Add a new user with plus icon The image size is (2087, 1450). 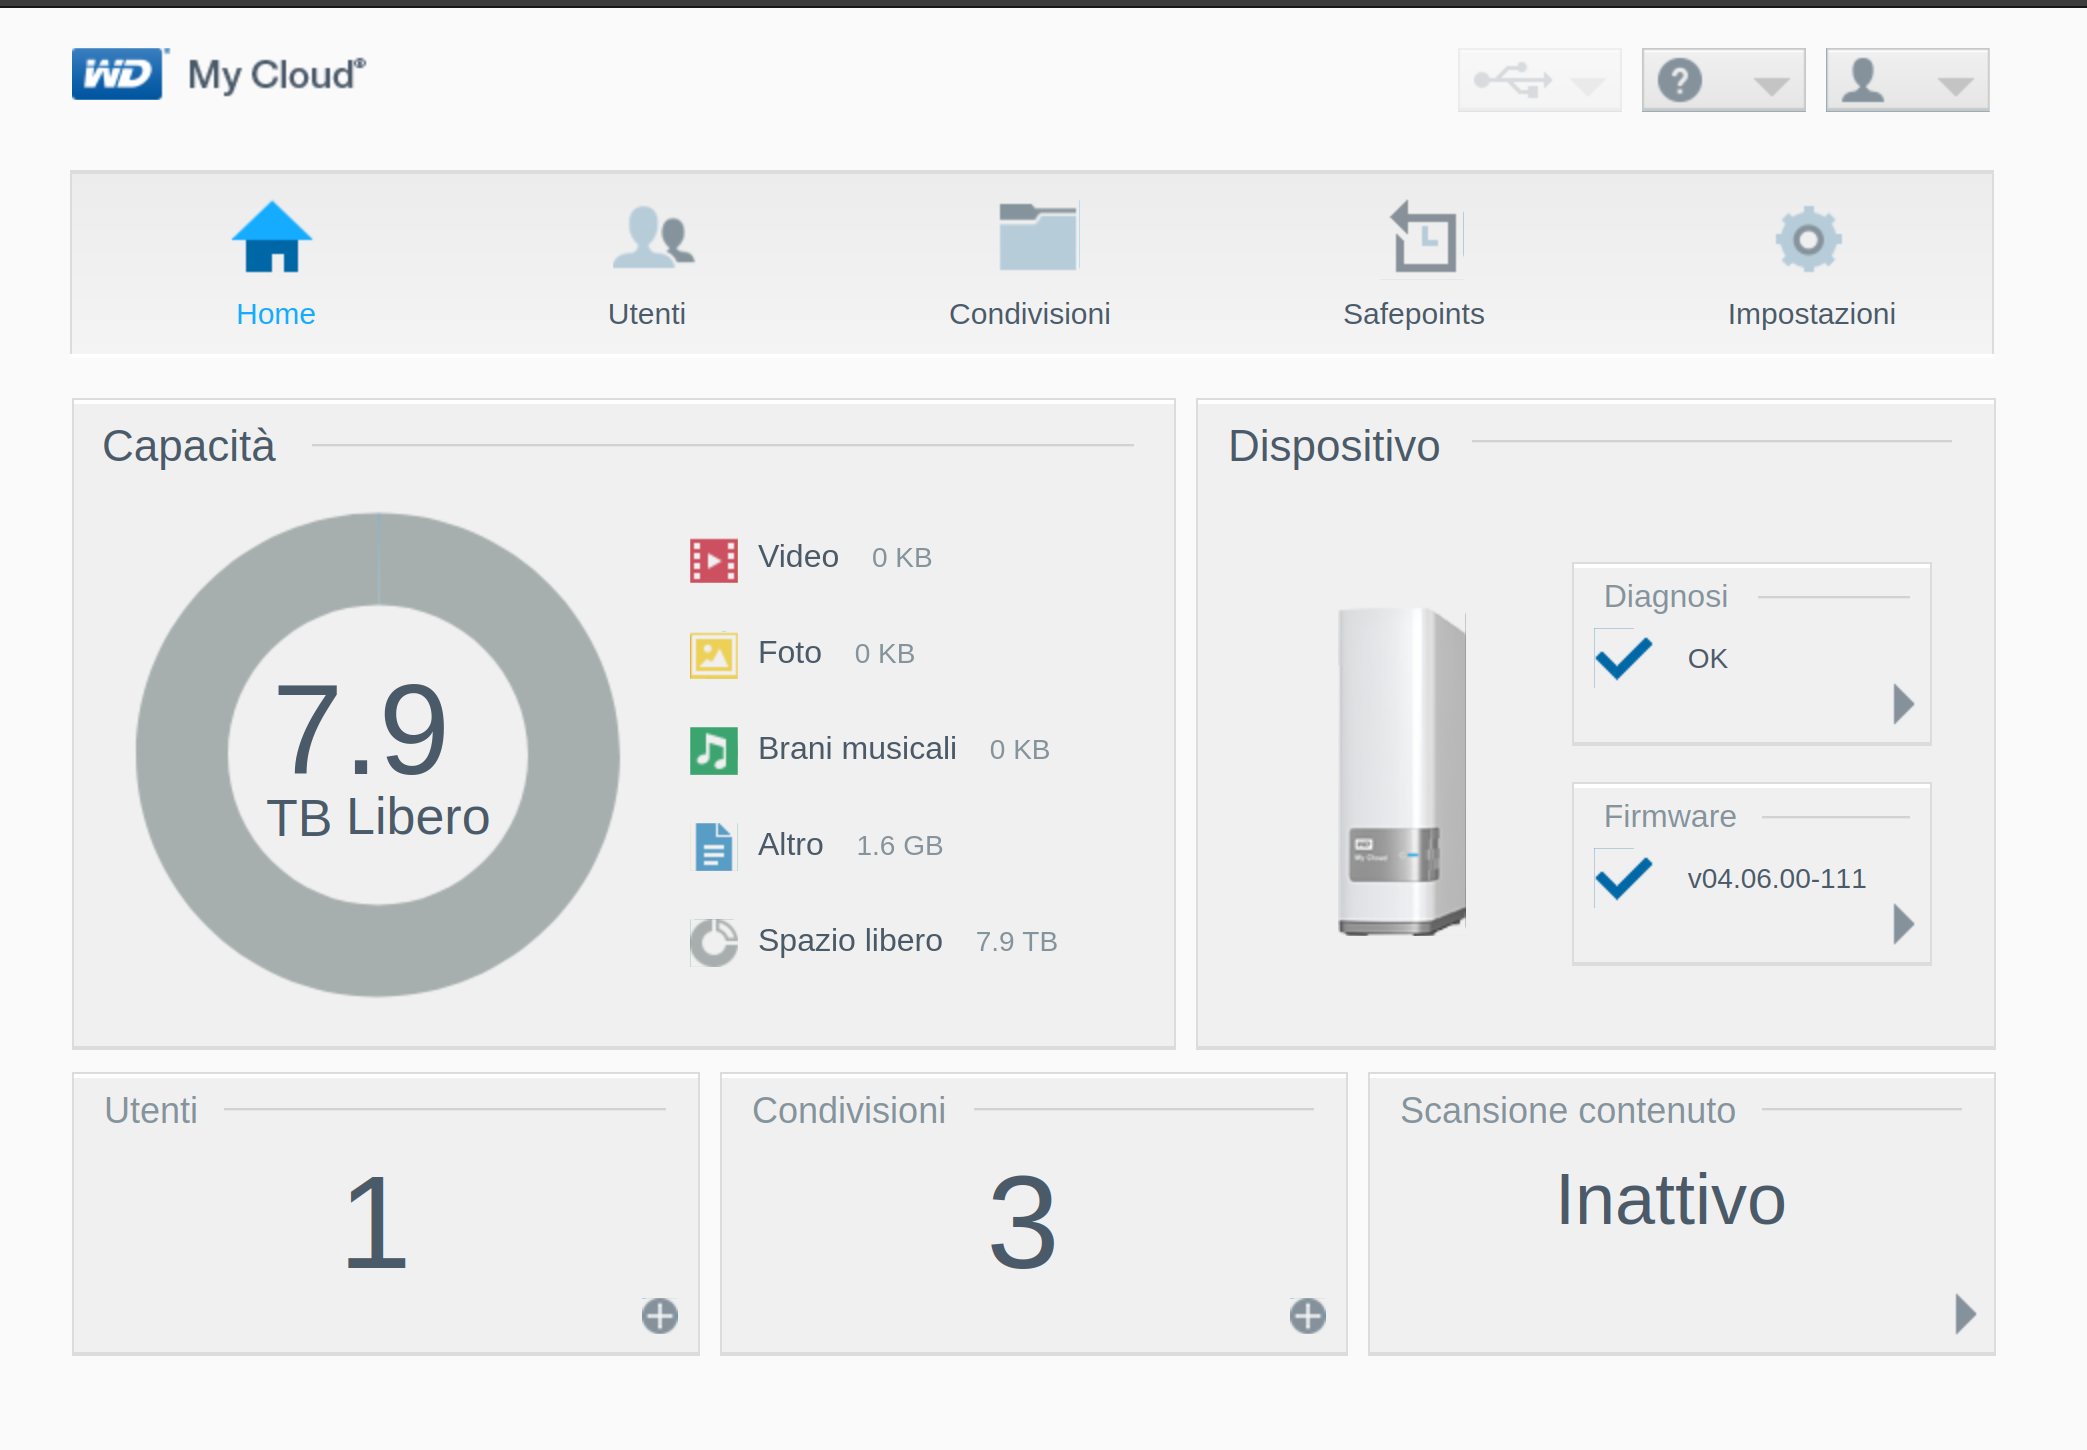coord(659,1315)
